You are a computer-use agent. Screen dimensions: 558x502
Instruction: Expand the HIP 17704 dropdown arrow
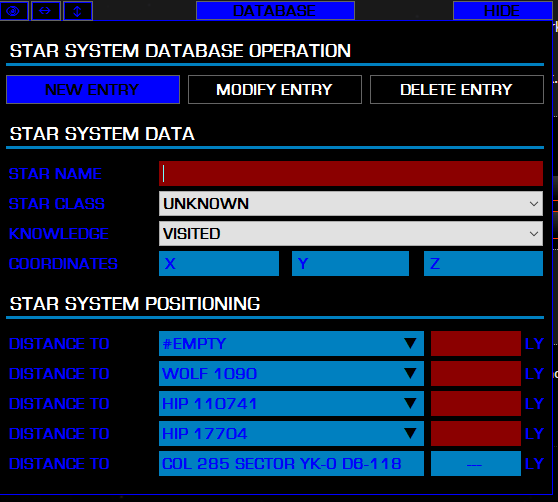pos(410,434)
